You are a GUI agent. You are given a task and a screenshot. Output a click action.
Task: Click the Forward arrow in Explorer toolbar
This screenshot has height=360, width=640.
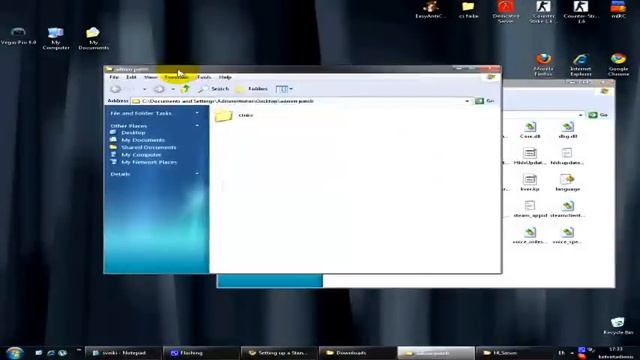tap(159, 89)
